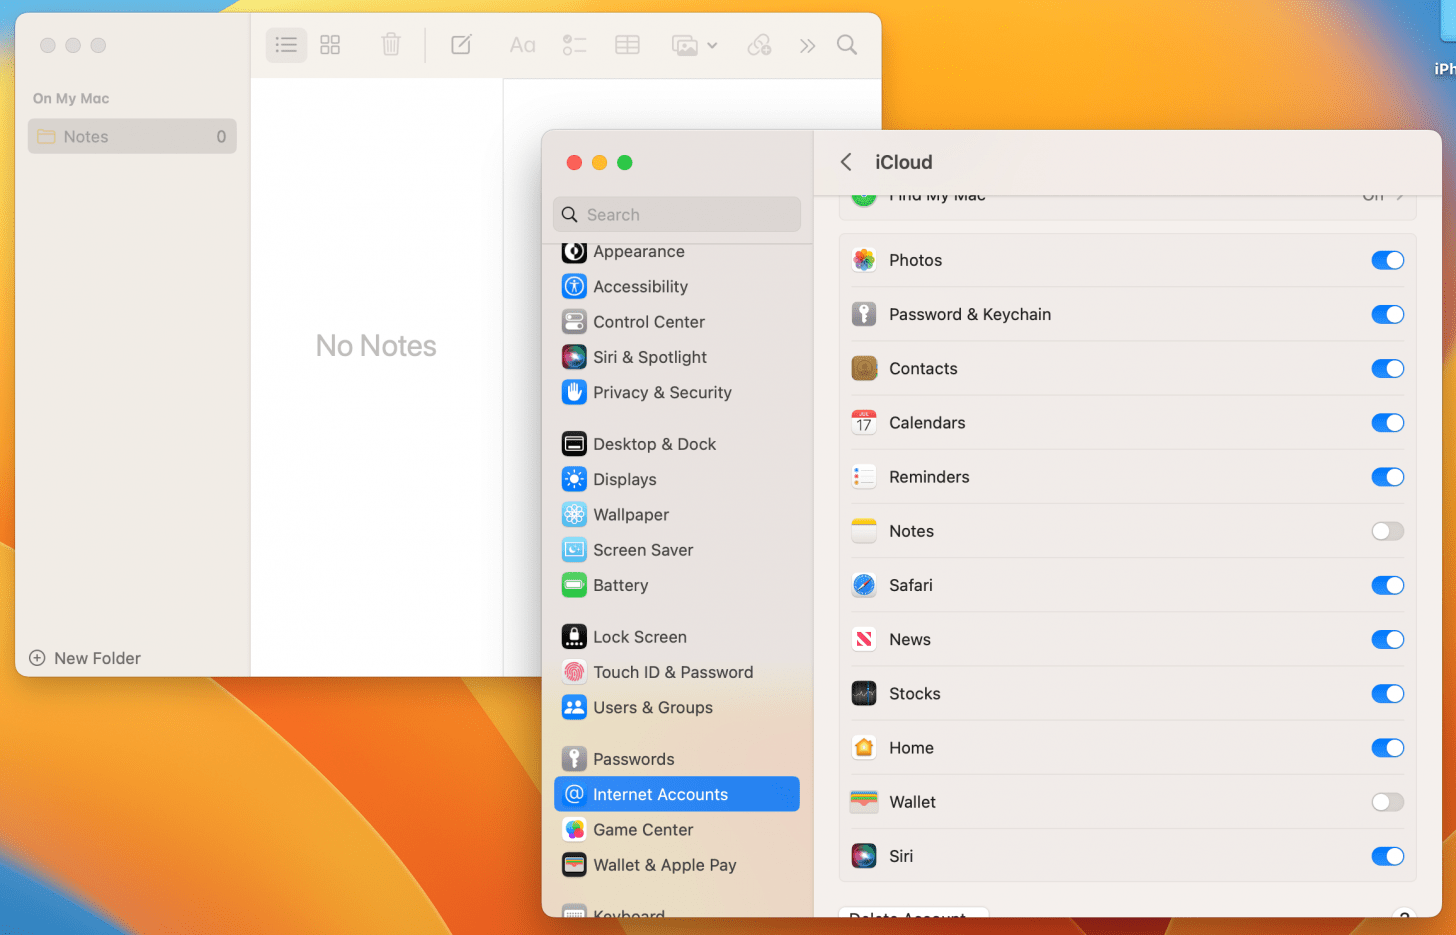The width and height of the screenshot is (1456, 935).
Task: Click the Notes search magnifier icon
Action: (x=847, y=45)
